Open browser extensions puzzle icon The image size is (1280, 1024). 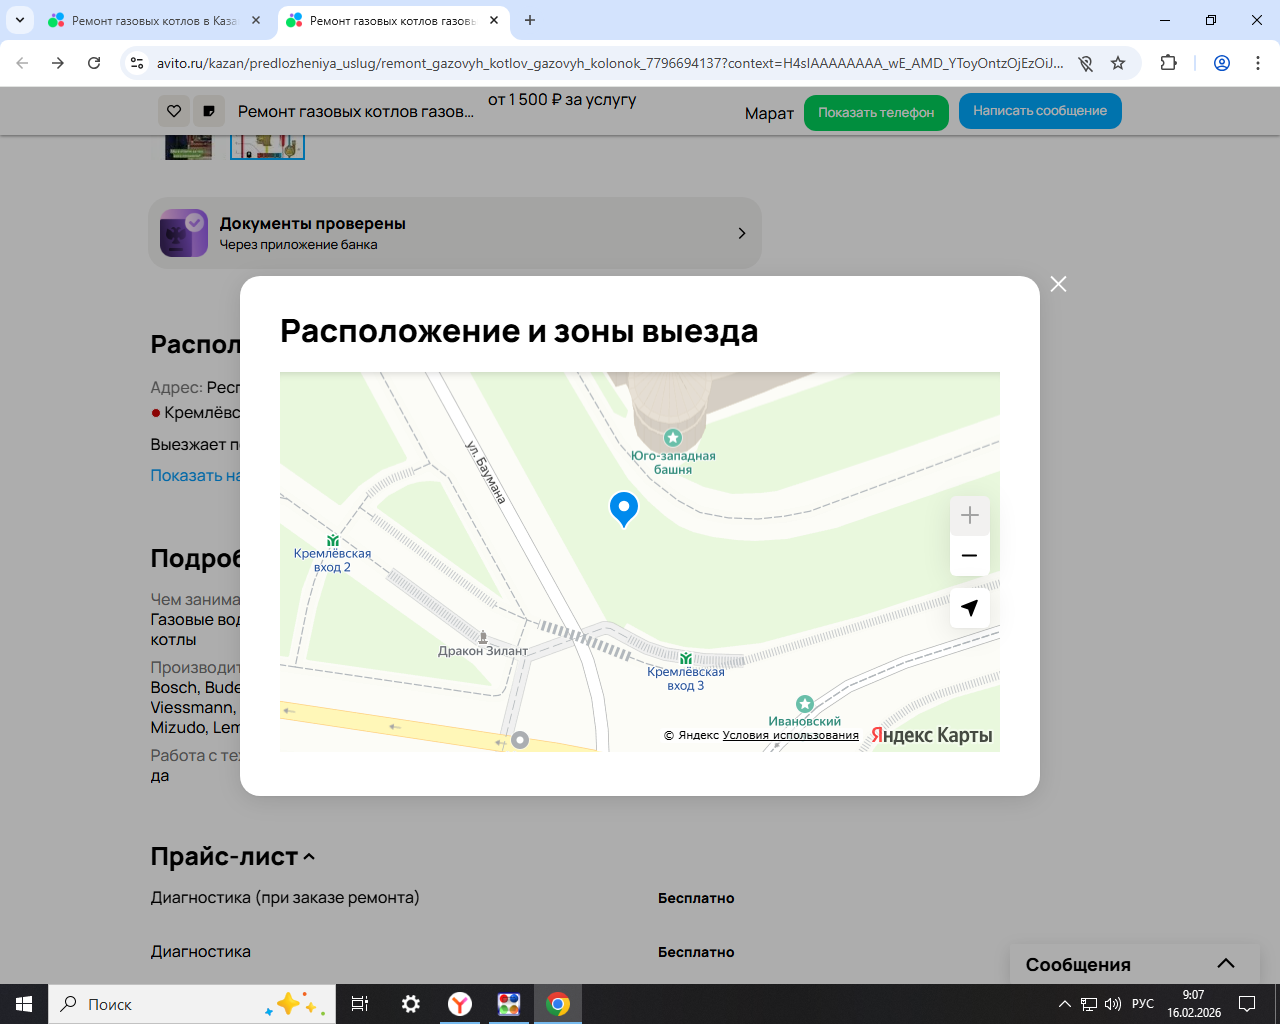[1168, 63]
